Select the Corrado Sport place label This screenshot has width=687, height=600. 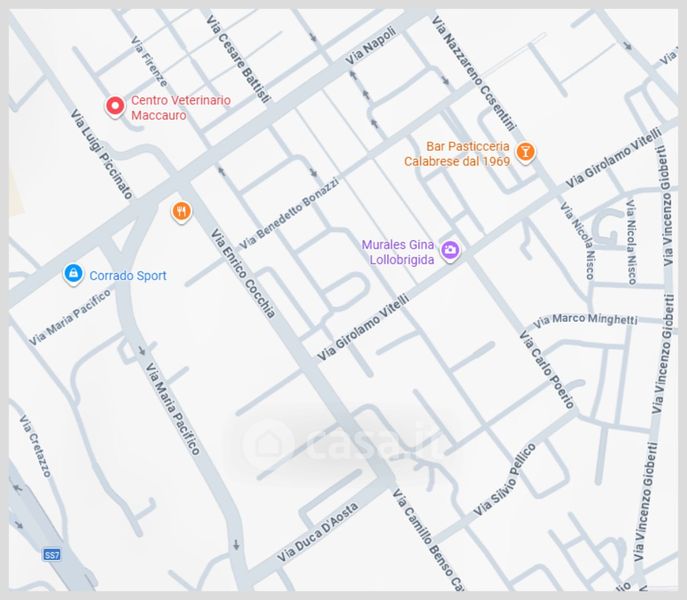point(128,276)
